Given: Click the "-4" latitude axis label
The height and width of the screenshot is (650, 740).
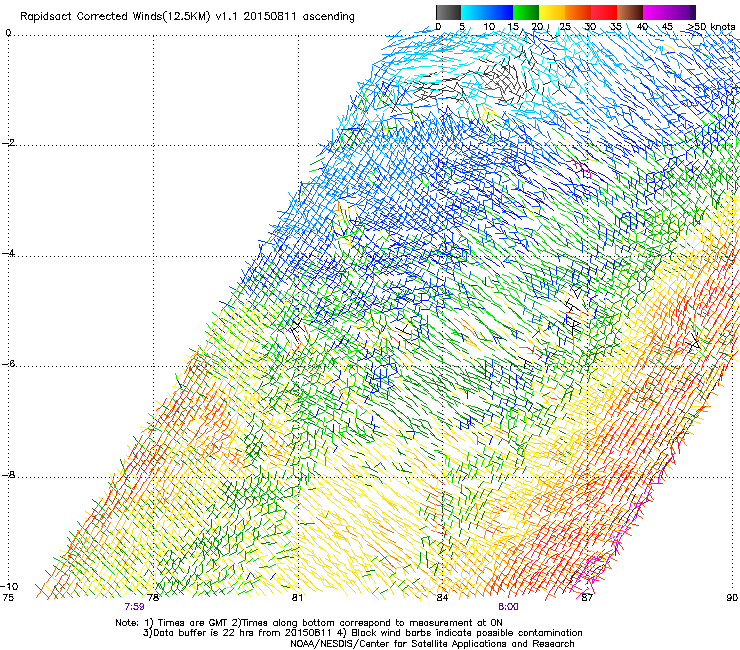Looking at the screenshot, I should coord(9,253).
